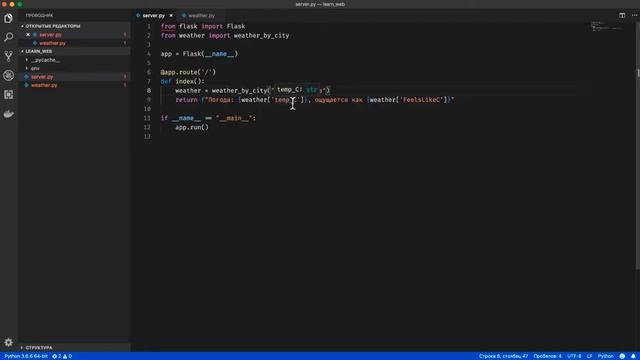Open server.py in the LEARN_WEB tree
640x360 pixels.
[42, 77]
